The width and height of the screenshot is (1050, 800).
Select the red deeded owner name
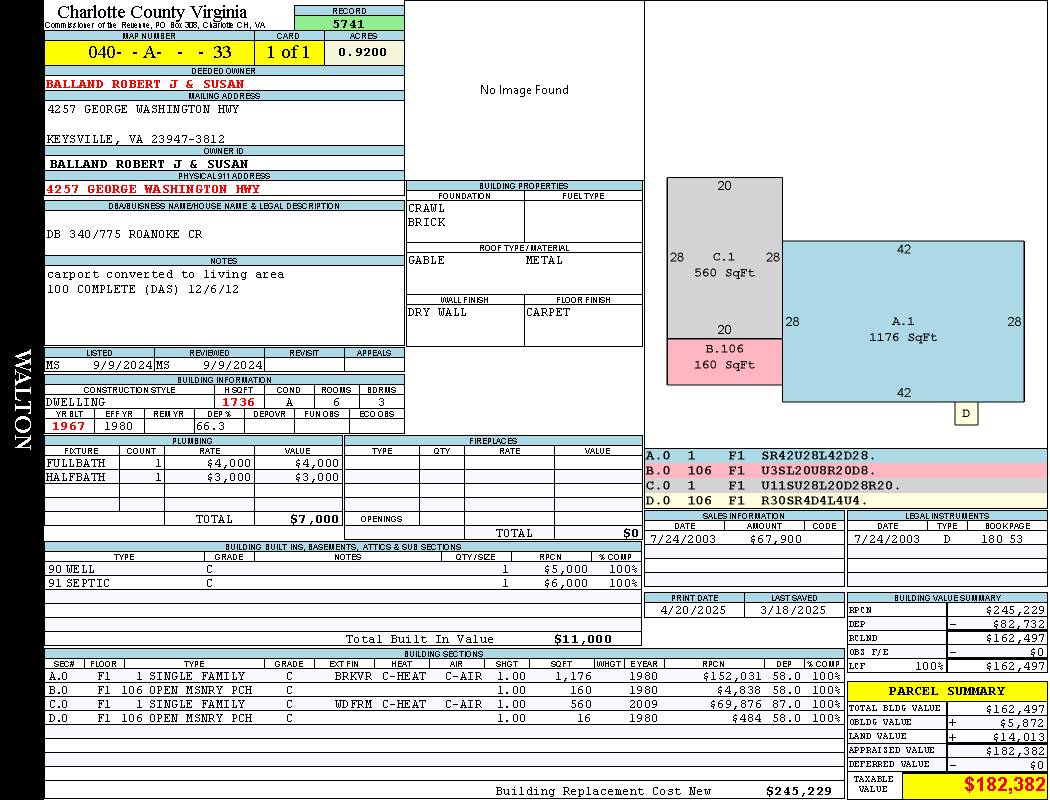click(145, 84)
